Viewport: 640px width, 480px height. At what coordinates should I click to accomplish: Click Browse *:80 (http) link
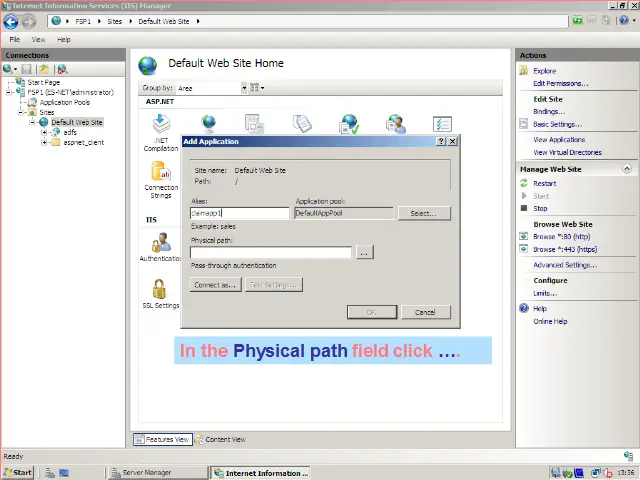pyautogui.click(x=562, y=236)
